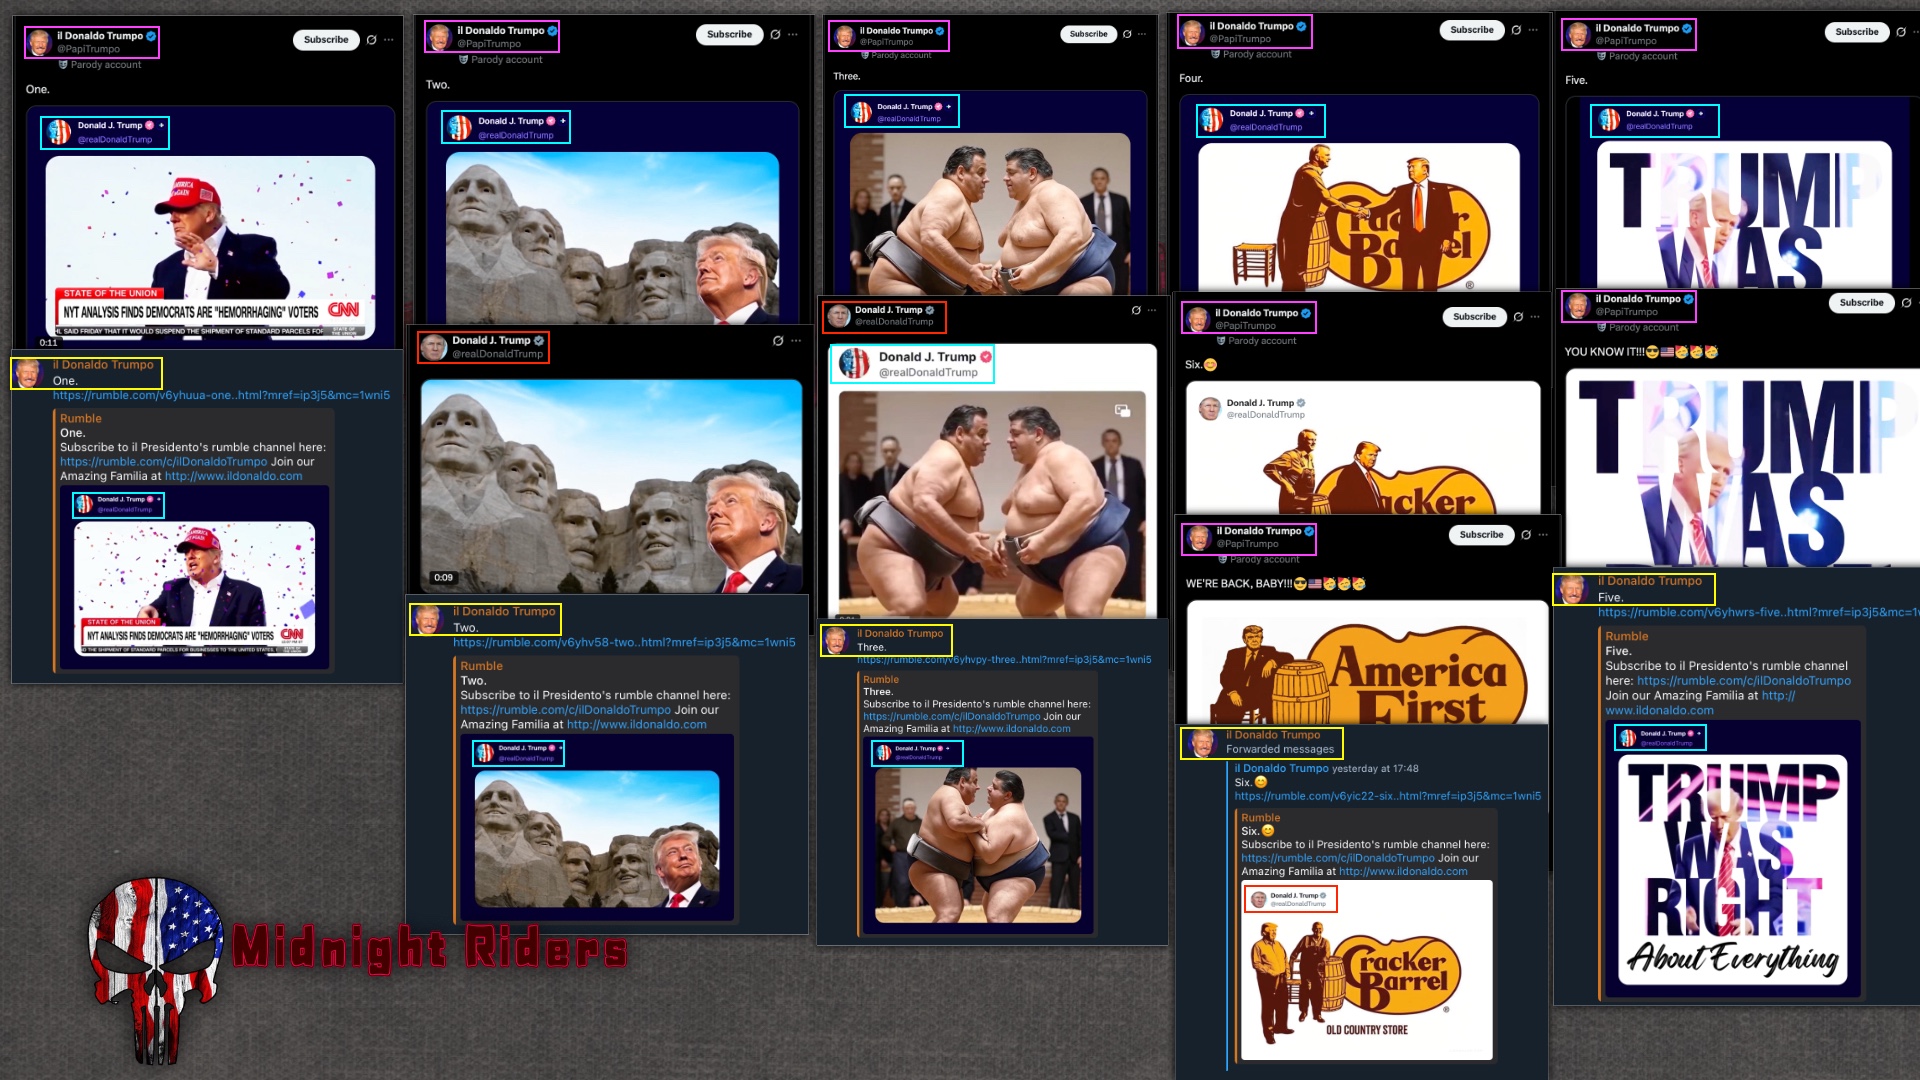Open Grok icon on the 'Four.' post

pyautogui.click(x=1516, y=30)
